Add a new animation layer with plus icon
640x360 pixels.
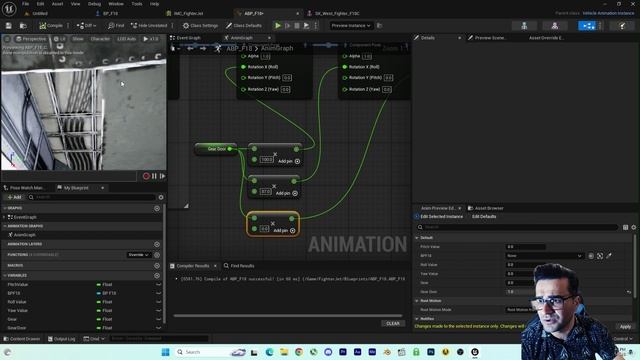[157, 244]
